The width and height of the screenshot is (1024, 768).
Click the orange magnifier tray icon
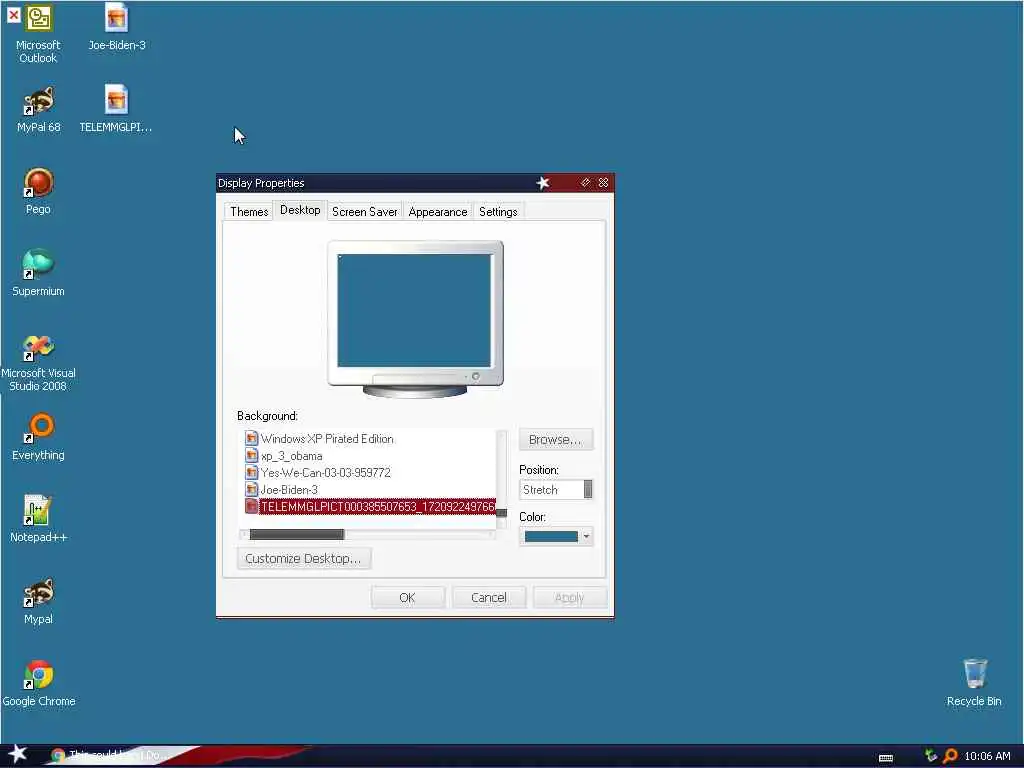[x=950, y=756]
